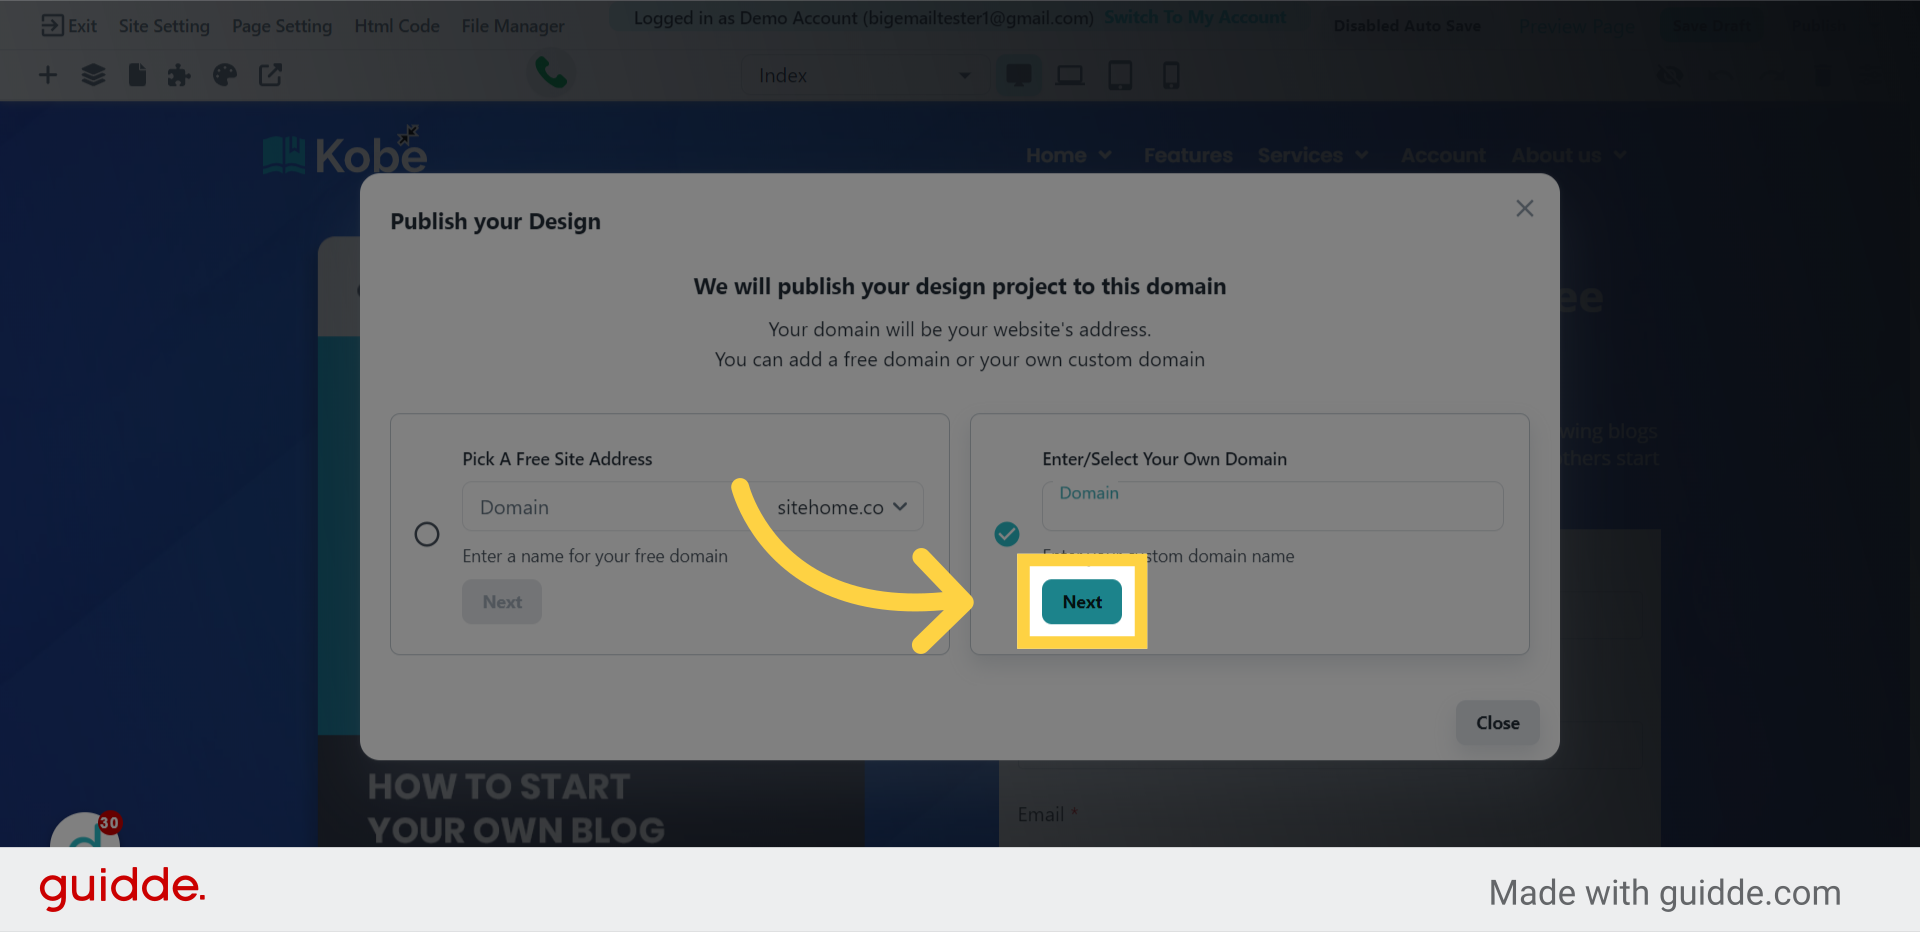
Task: Click the Enter a name for your free domain hint
Action: tap(595, 556)
